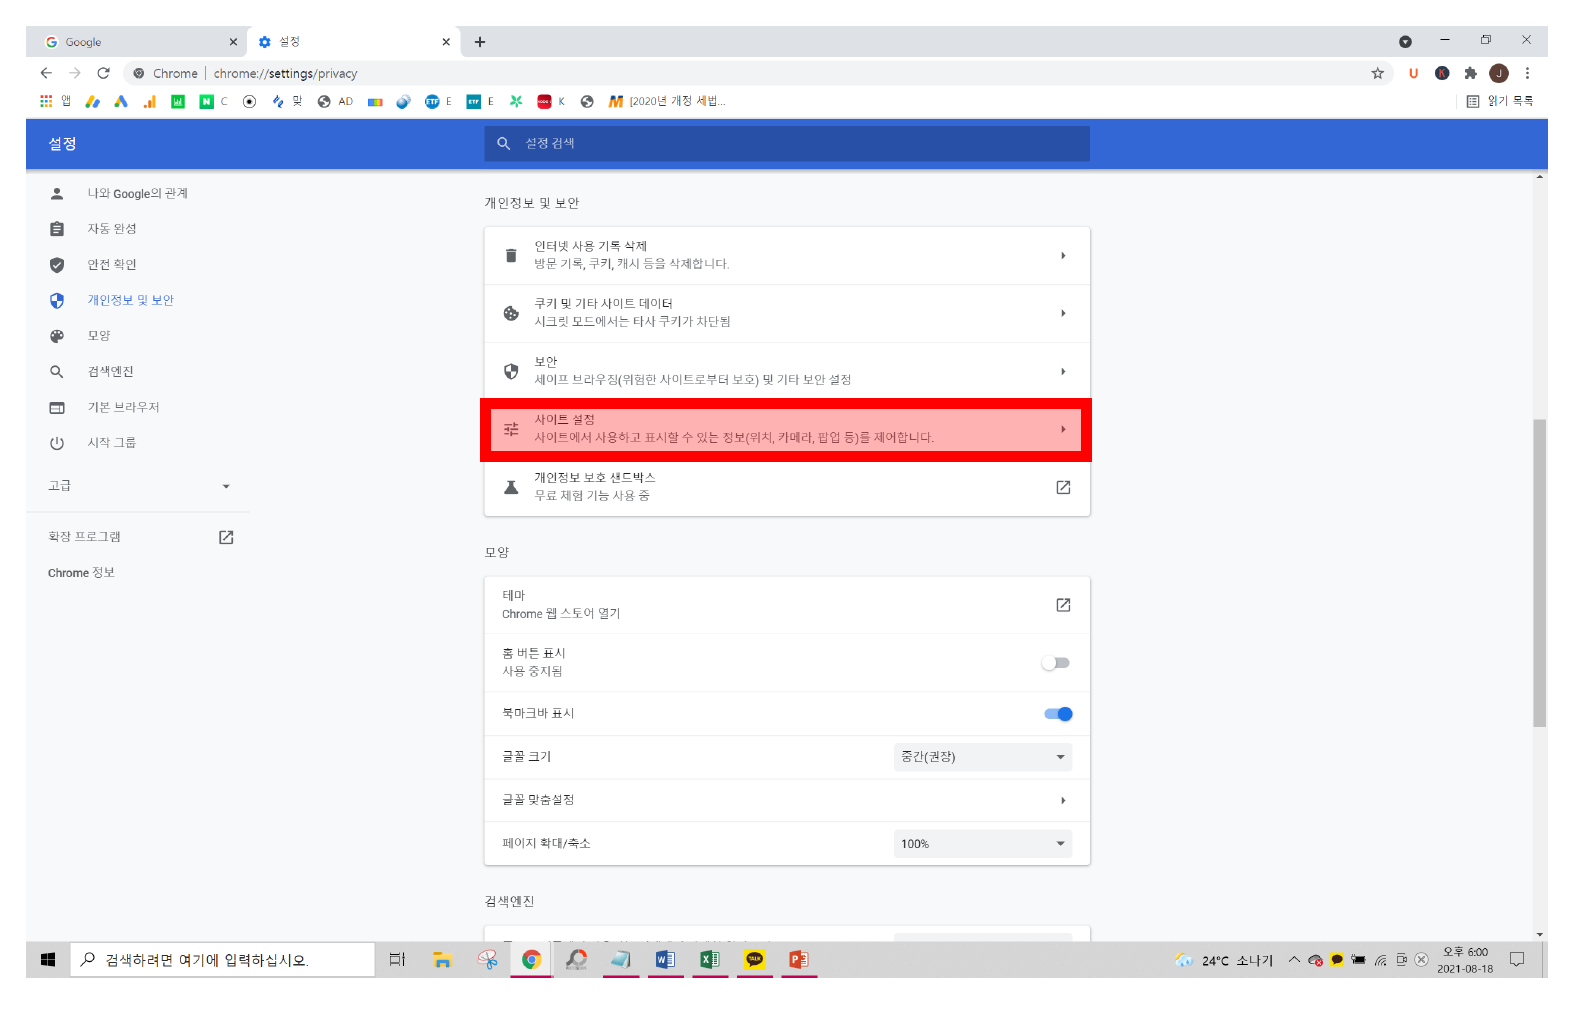Click the page vertical scrollbar thumb

click(x=1539, y=573)
